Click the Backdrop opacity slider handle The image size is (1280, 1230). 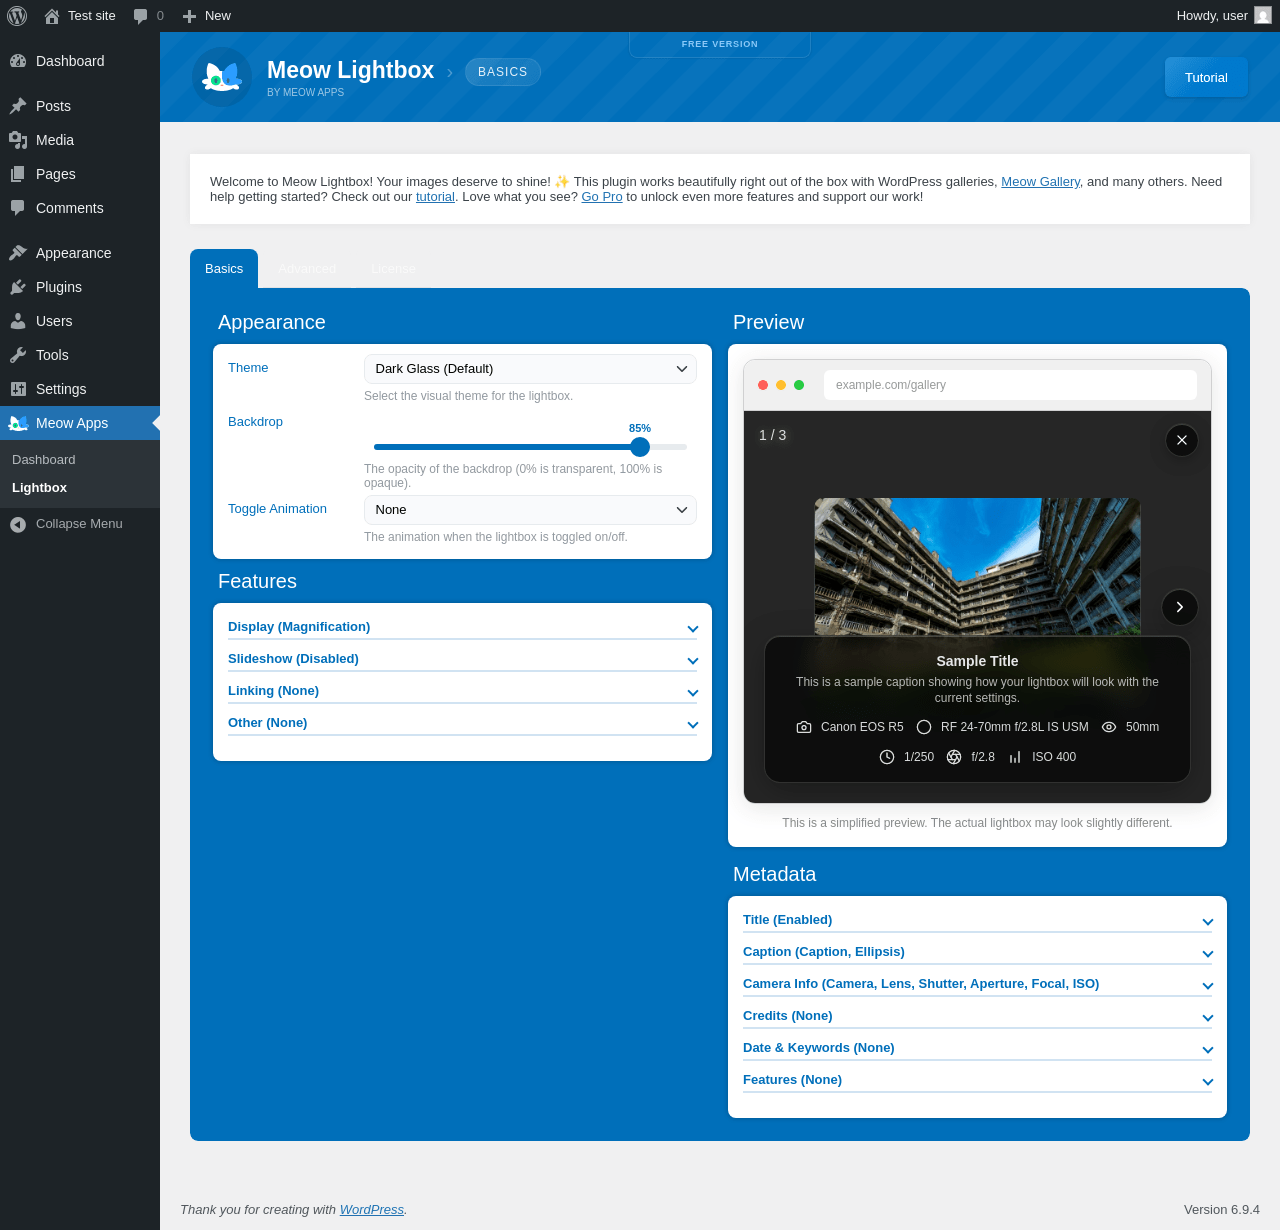pyautogui.click(x=640, y=447)
